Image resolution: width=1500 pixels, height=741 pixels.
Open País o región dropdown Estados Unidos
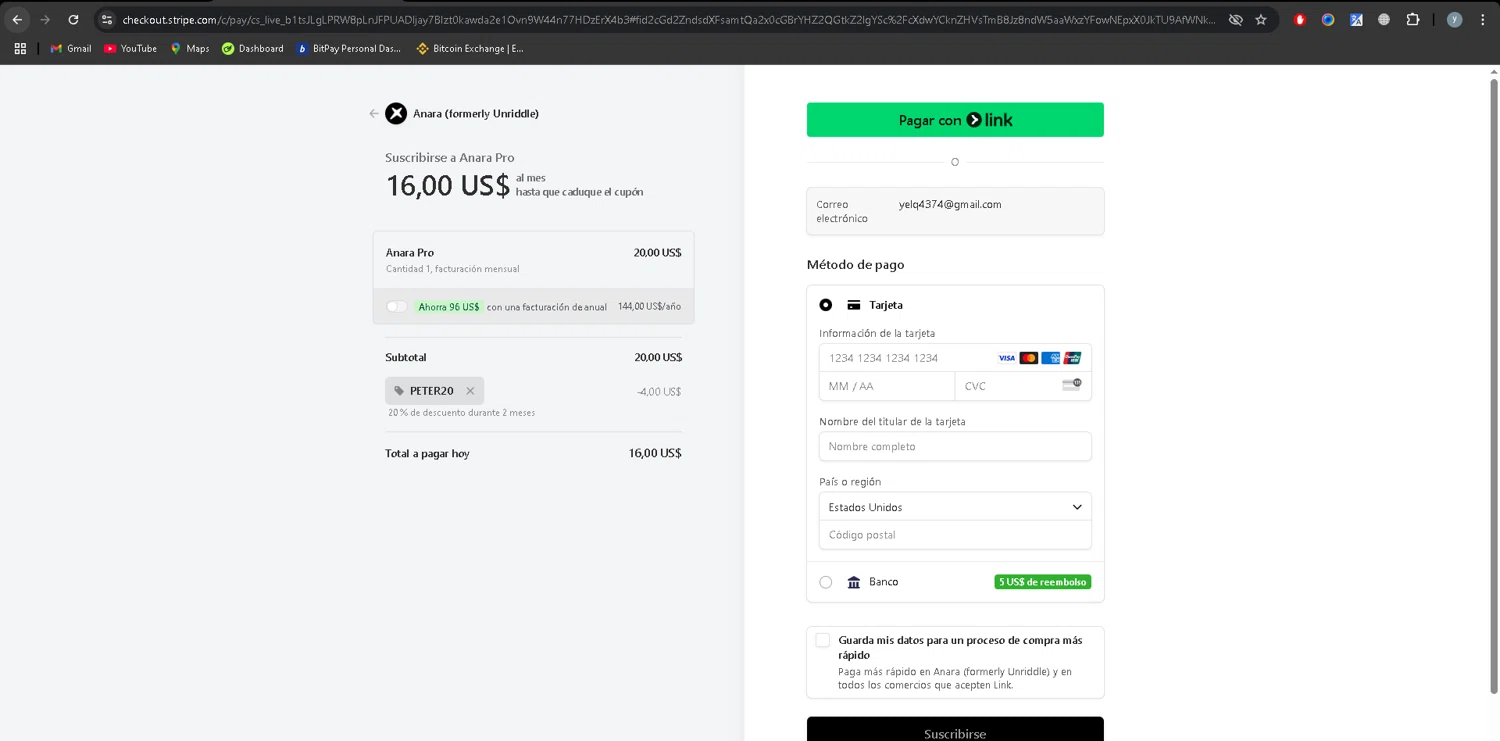955,507
